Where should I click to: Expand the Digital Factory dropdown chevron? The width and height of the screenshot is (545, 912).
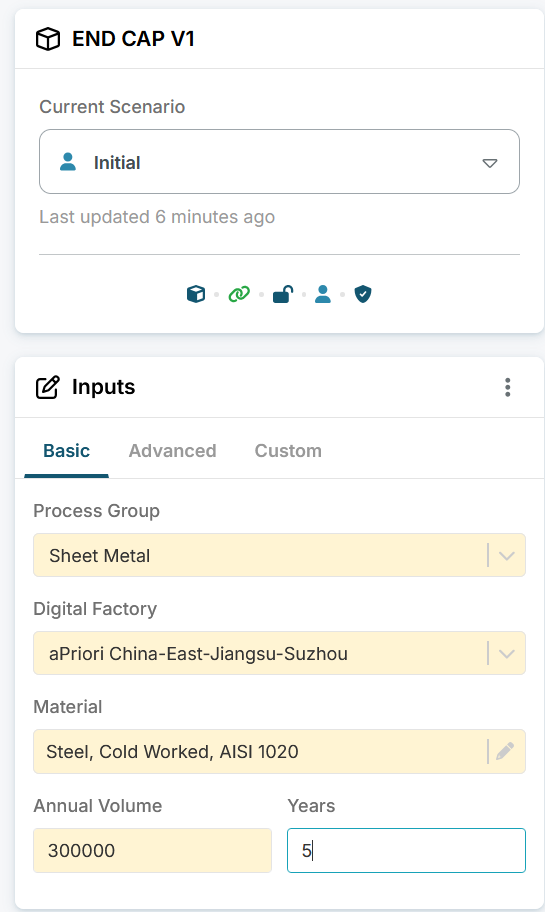point(507,654)
